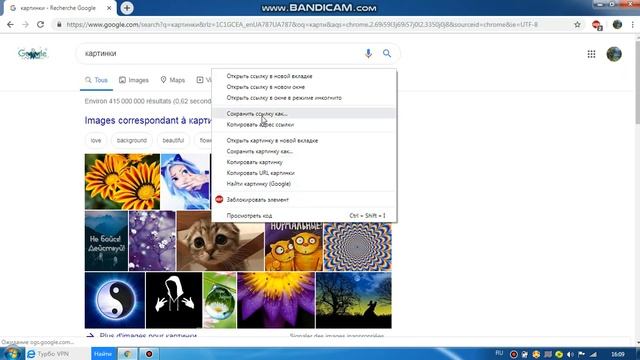This screenshot has height=360, width=640.
Task: Close the картинки - Recherche Google tab
Action: 109,8
